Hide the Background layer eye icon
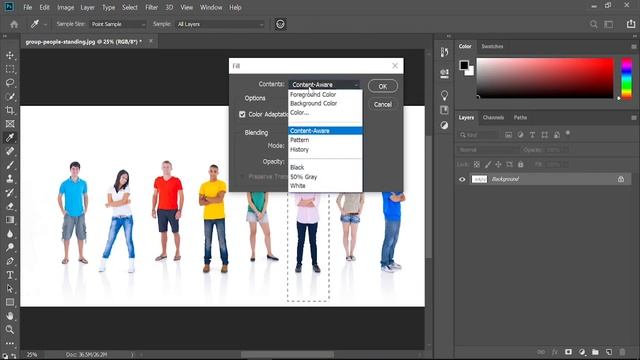 click(x=462, y=179)
